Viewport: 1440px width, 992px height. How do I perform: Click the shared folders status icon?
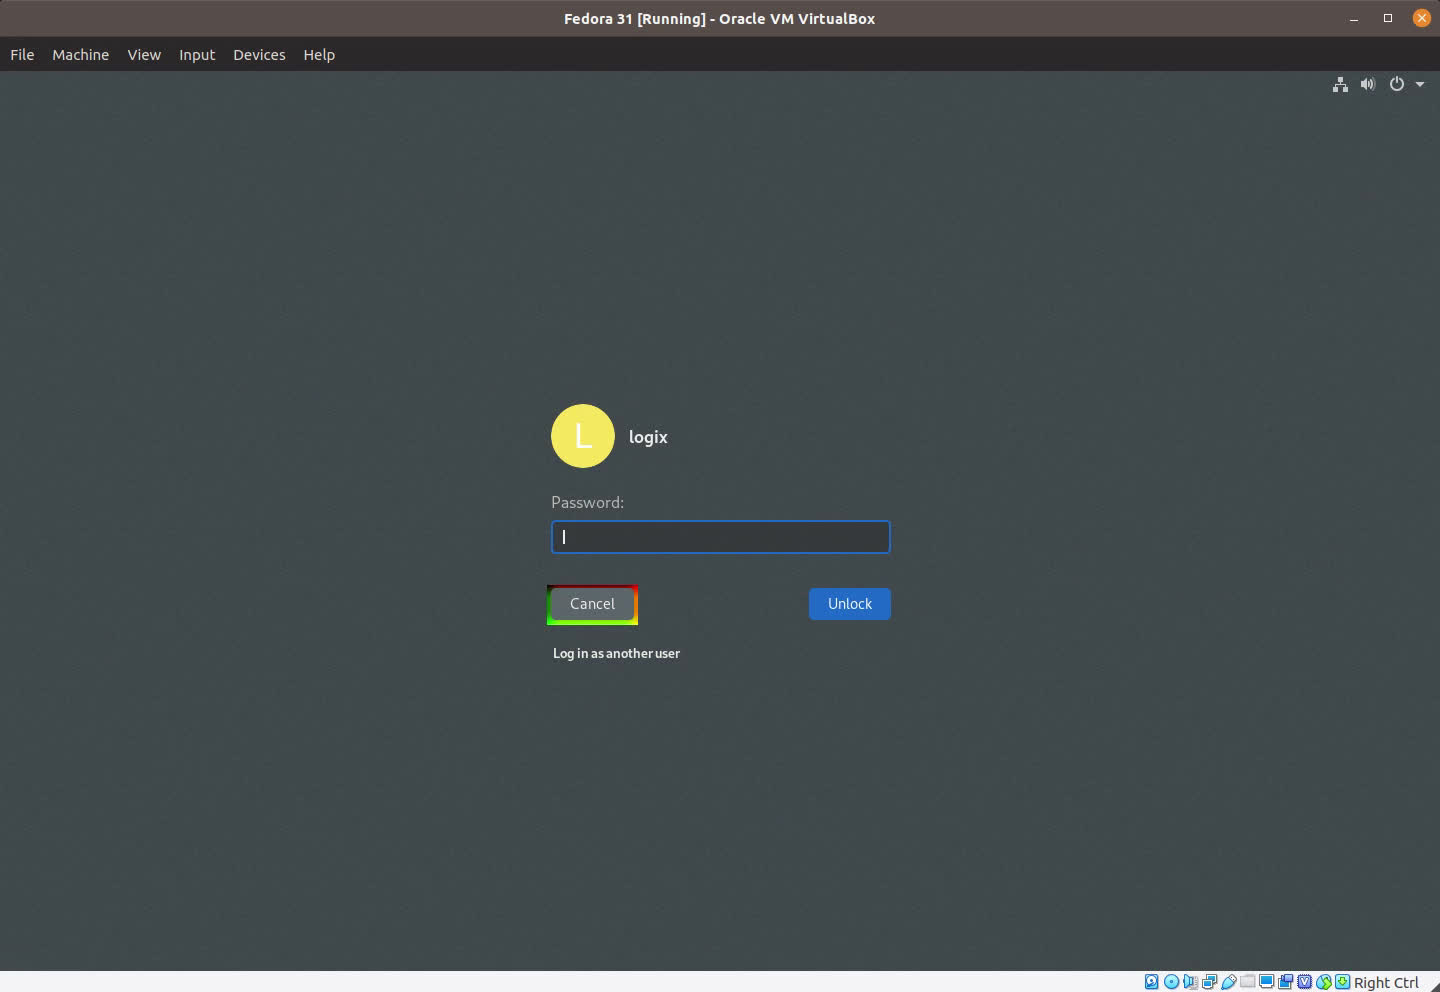(x=1247, y=982)
